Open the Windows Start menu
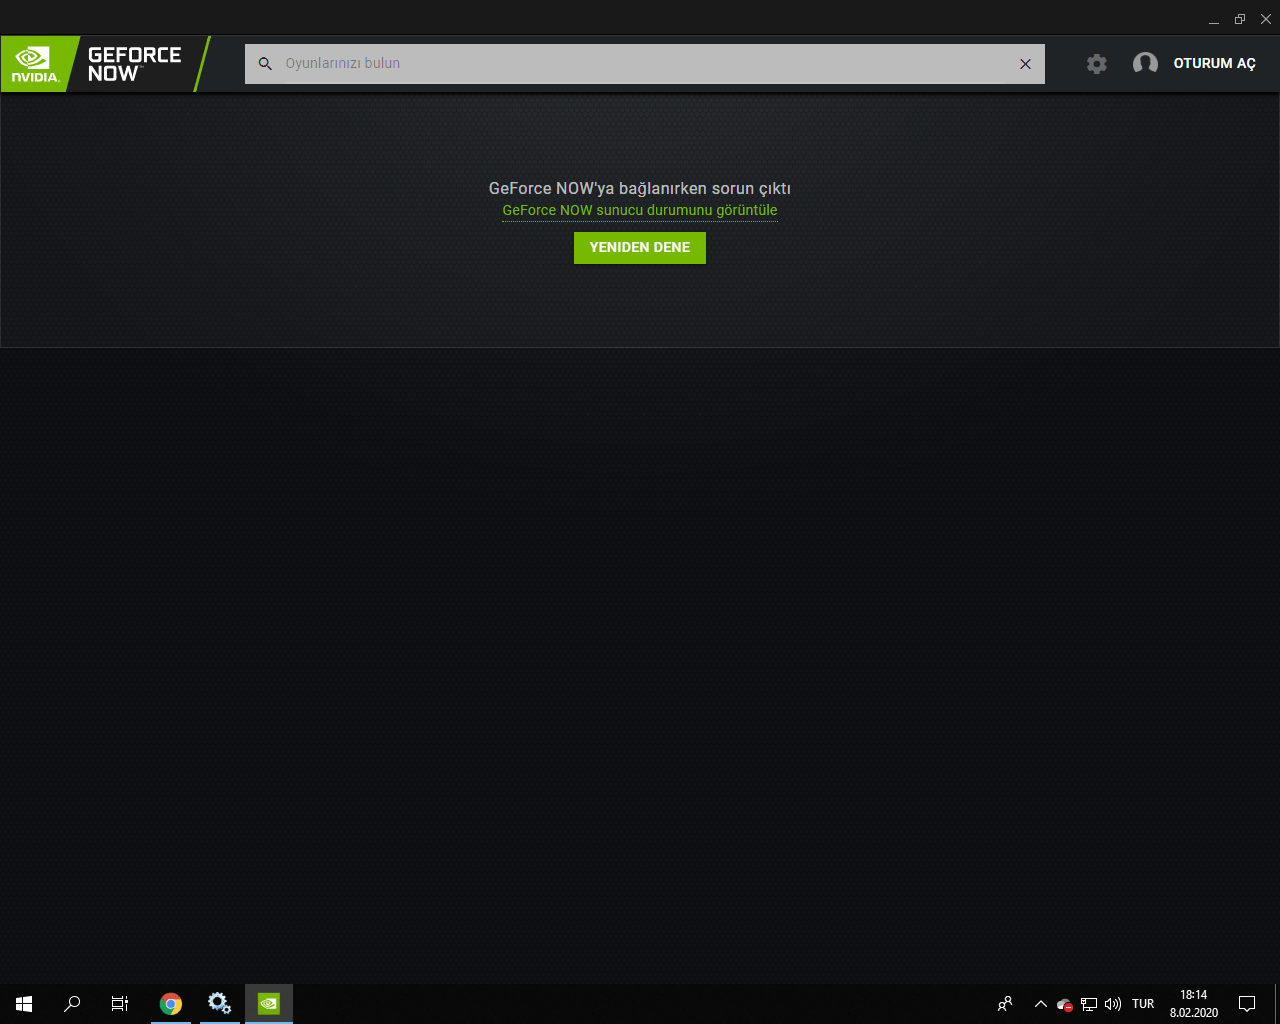Screen dimensions: 1280x1024 click(x=23, y=1003)
